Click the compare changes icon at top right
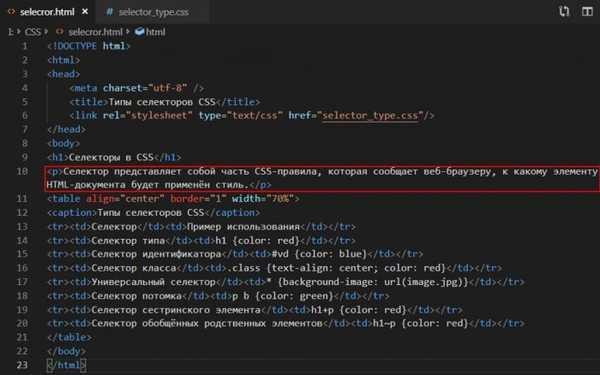Image resolution: width=600 pixels, height=375 pixels. (x=564, y=11)
